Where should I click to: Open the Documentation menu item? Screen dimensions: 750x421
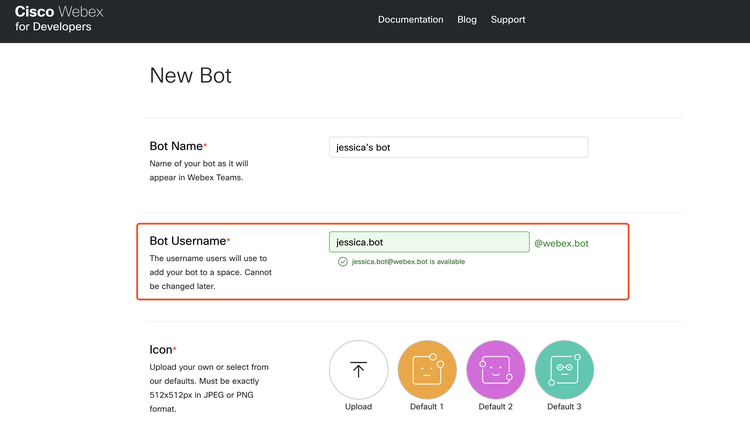coord(410,20)
